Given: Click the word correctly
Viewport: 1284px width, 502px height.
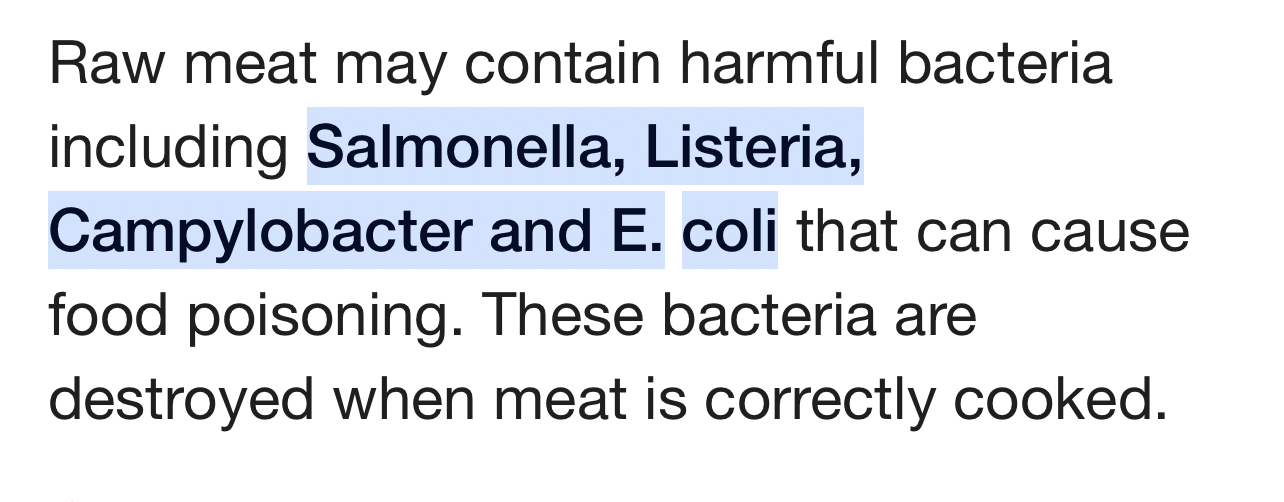Looking at the screenshot, I should [819, 400].
